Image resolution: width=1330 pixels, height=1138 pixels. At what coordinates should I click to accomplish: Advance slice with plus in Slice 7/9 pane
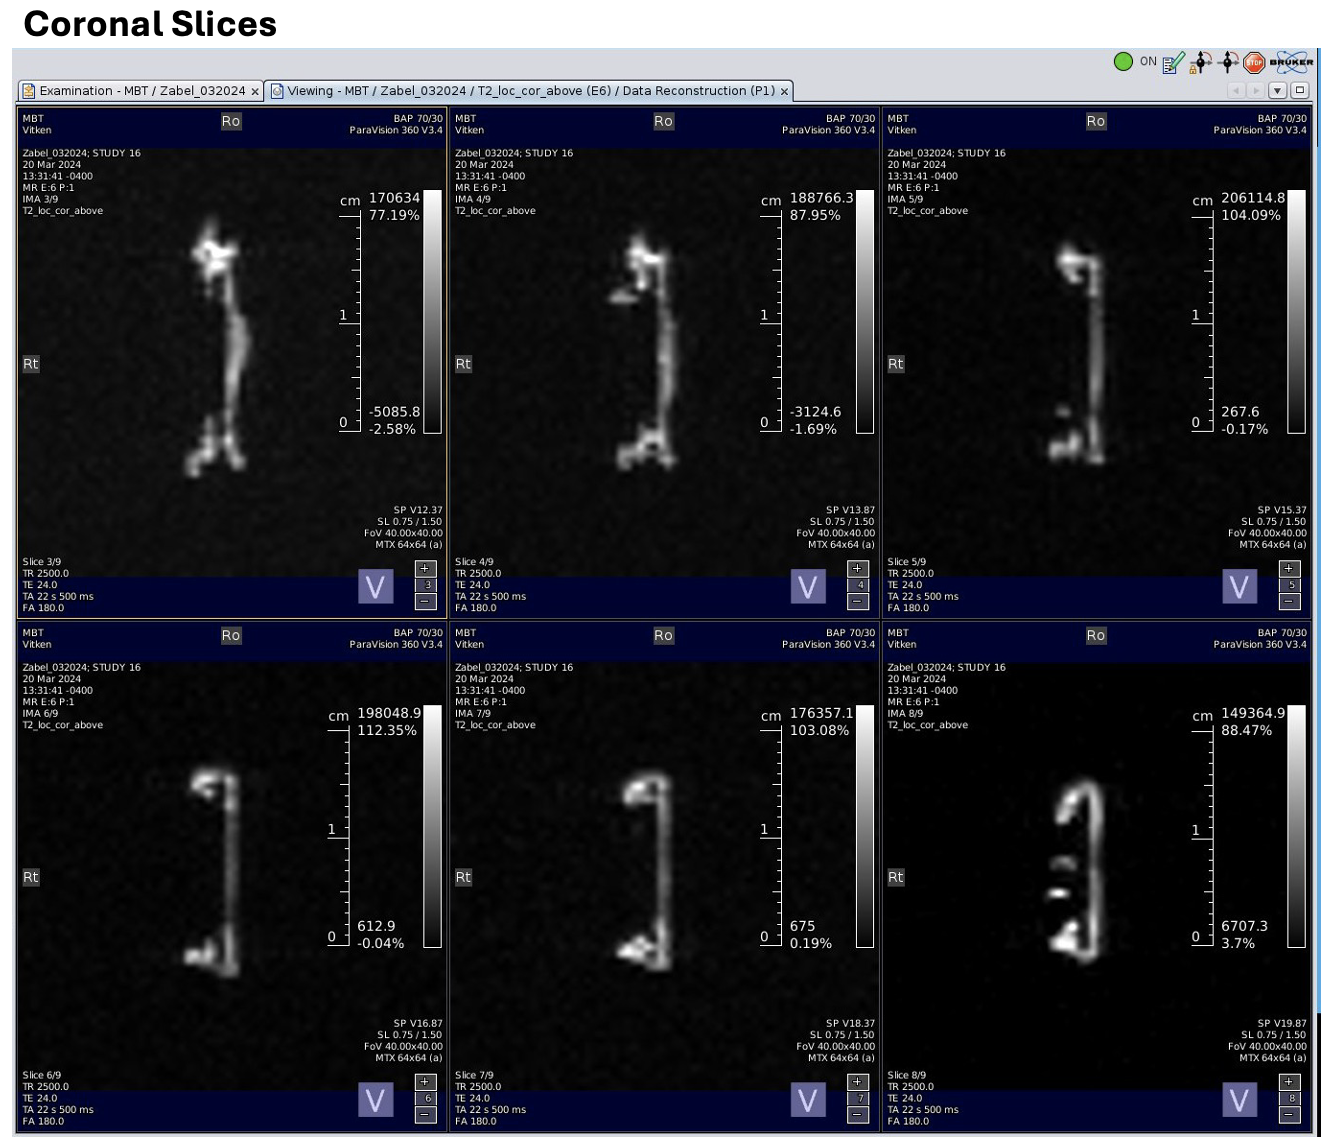tap(858, 1081)
